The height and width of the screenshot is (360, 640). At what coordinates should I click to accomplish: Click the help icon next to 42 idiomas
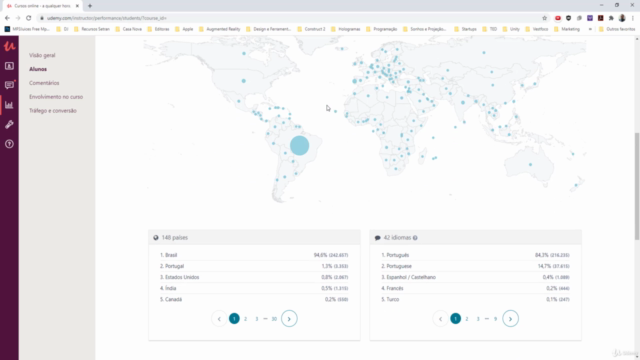click(415, 238)
